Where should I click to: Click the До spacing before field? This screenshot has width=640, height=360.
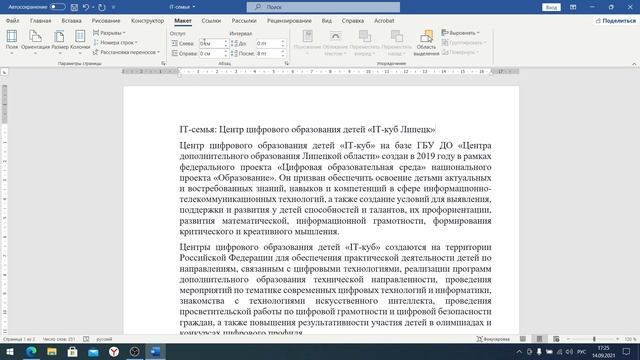point(270,43)
